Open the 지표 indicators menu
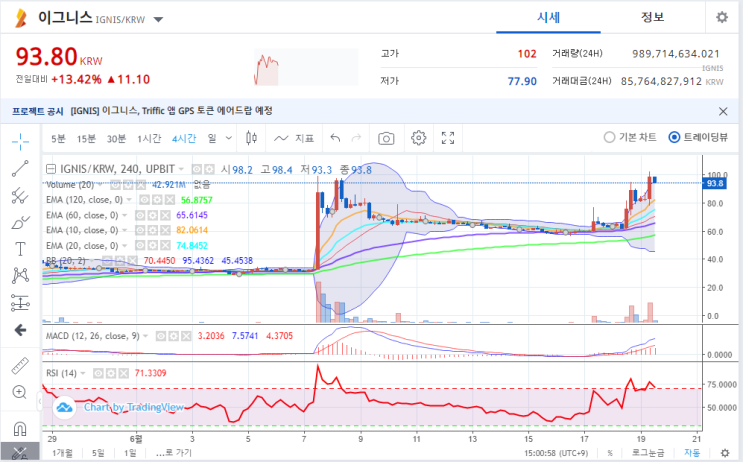Viewport: 743px width, 462px height. point(294,138)
